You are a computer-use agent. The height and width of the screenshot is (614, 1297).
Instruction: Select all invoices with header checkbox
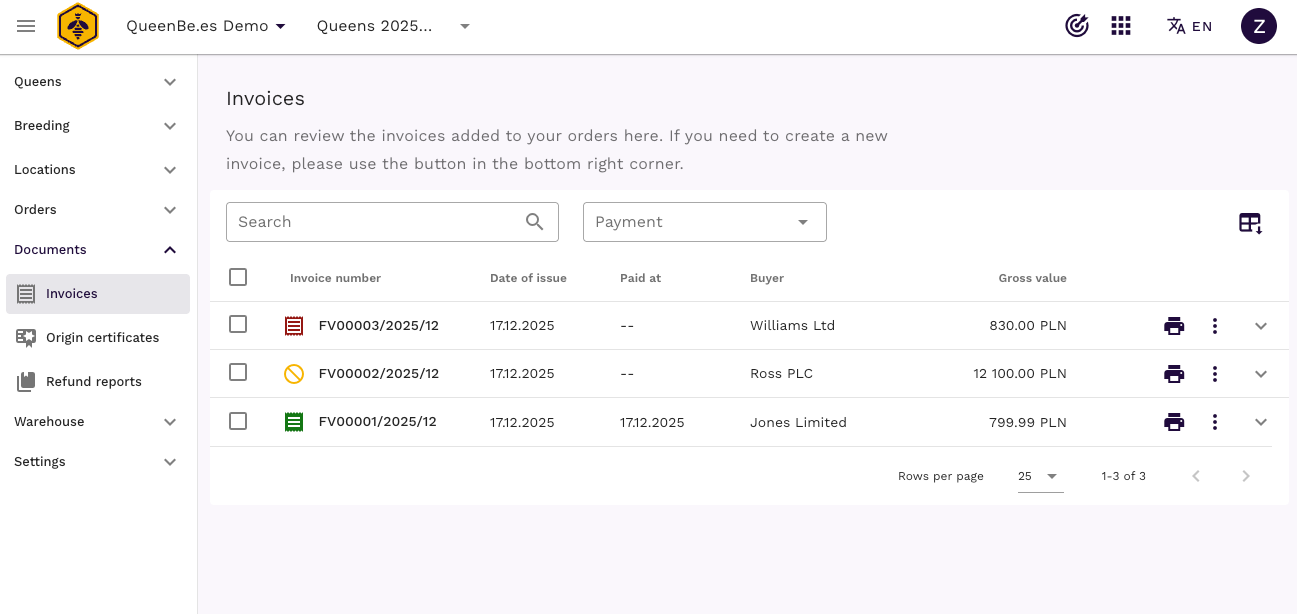pos(238,277)
